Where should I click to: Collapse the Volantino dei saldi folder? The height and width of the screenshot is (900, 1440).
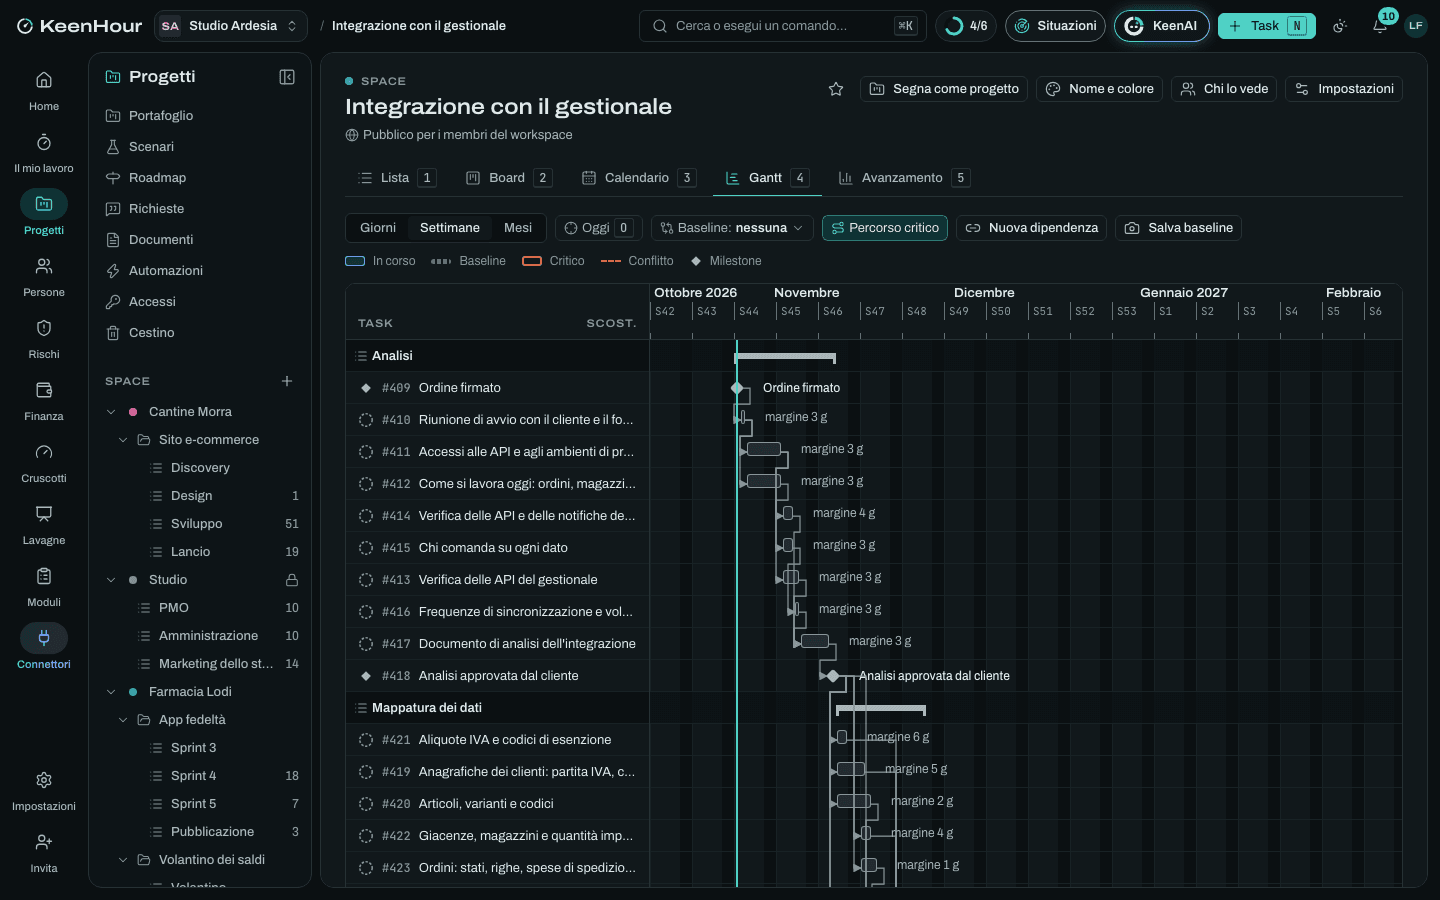click(x=123, y=860)
